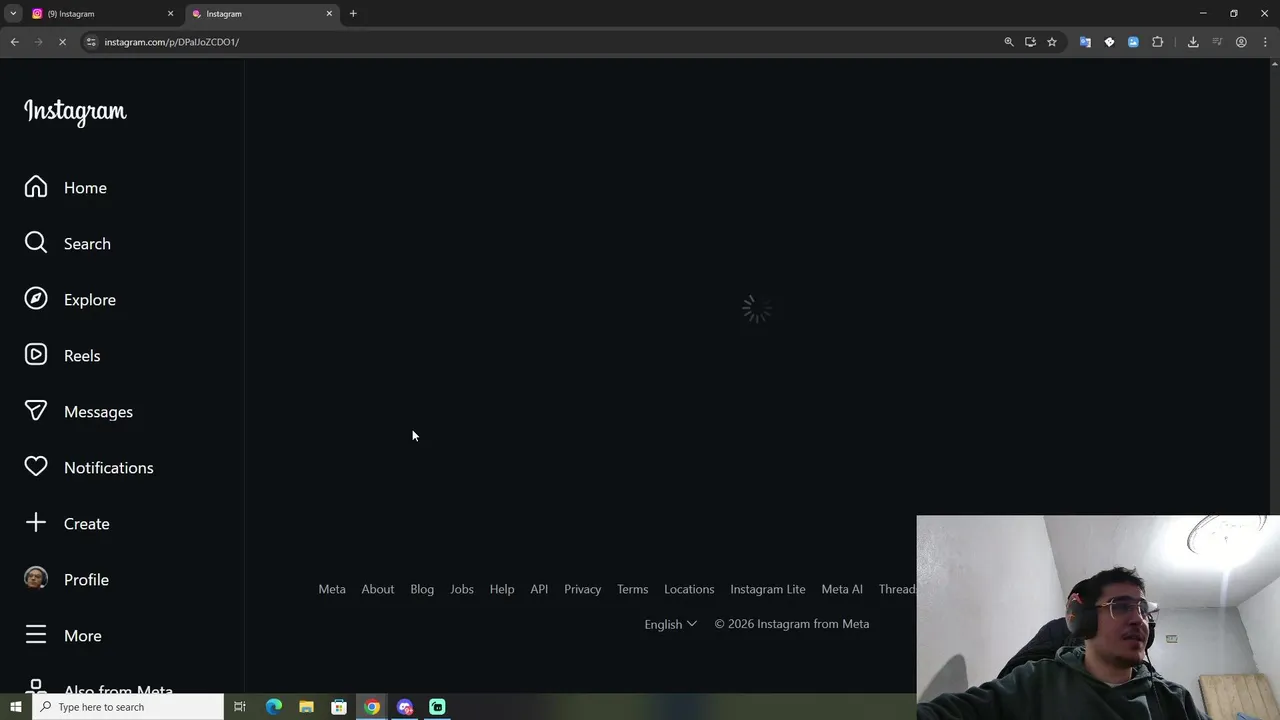Click the Create plus icon
Screen dimensions: 1280x720
pyautogui.click(x=36, y=523)
